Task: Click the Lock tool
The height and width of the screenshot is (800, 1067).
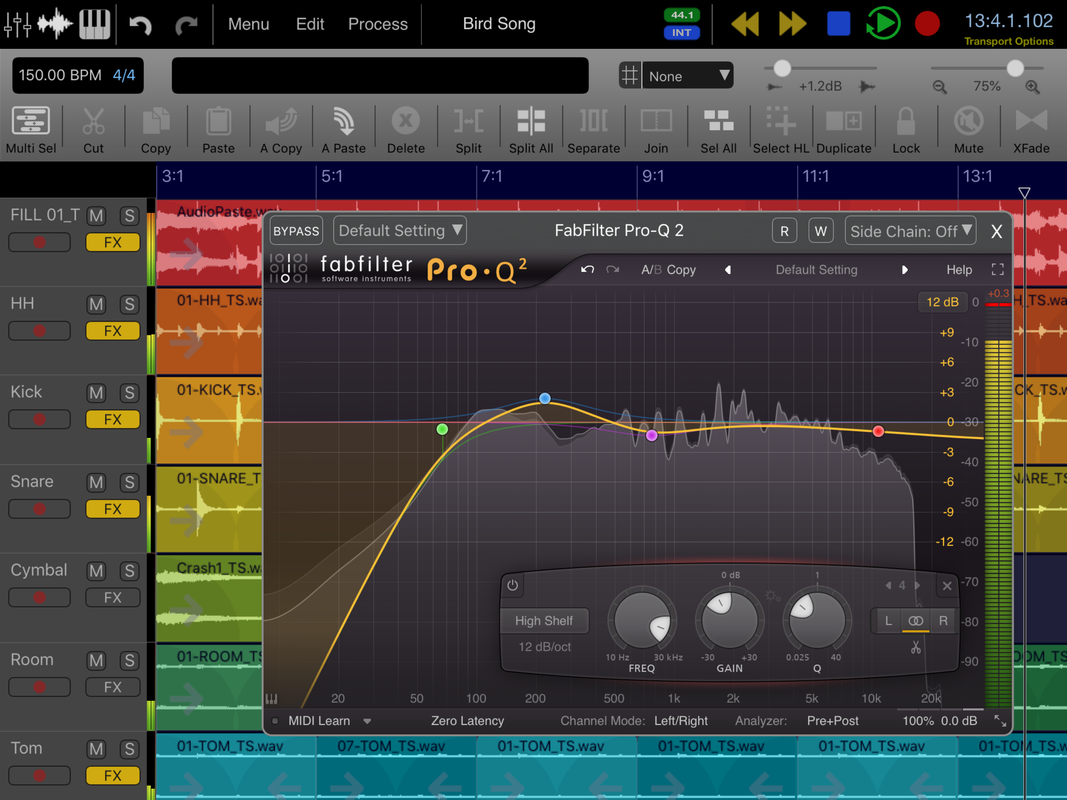Action: coord(906,131)
